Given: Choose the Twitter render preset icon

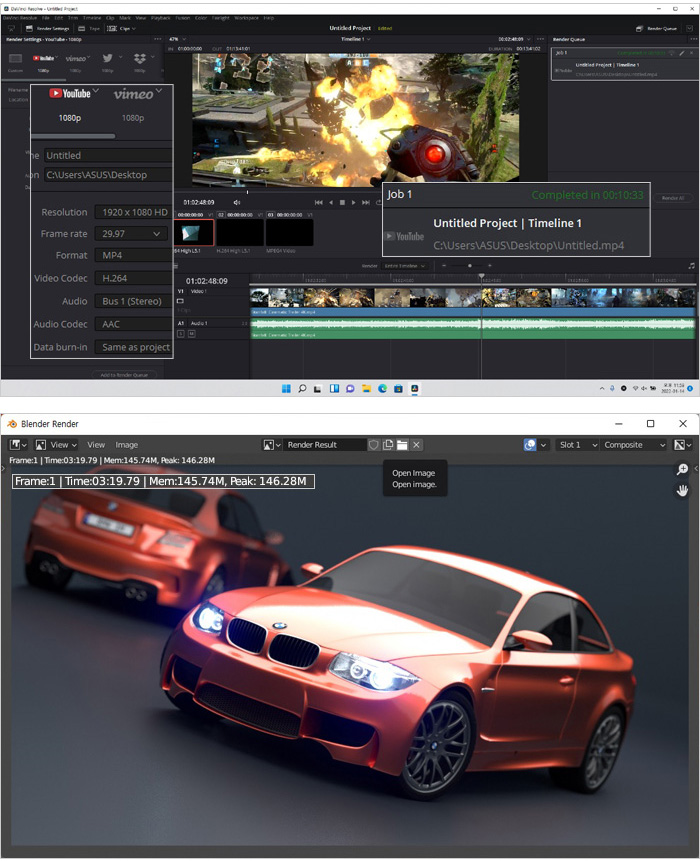Looking at the screenshot, I should [108, 58].
